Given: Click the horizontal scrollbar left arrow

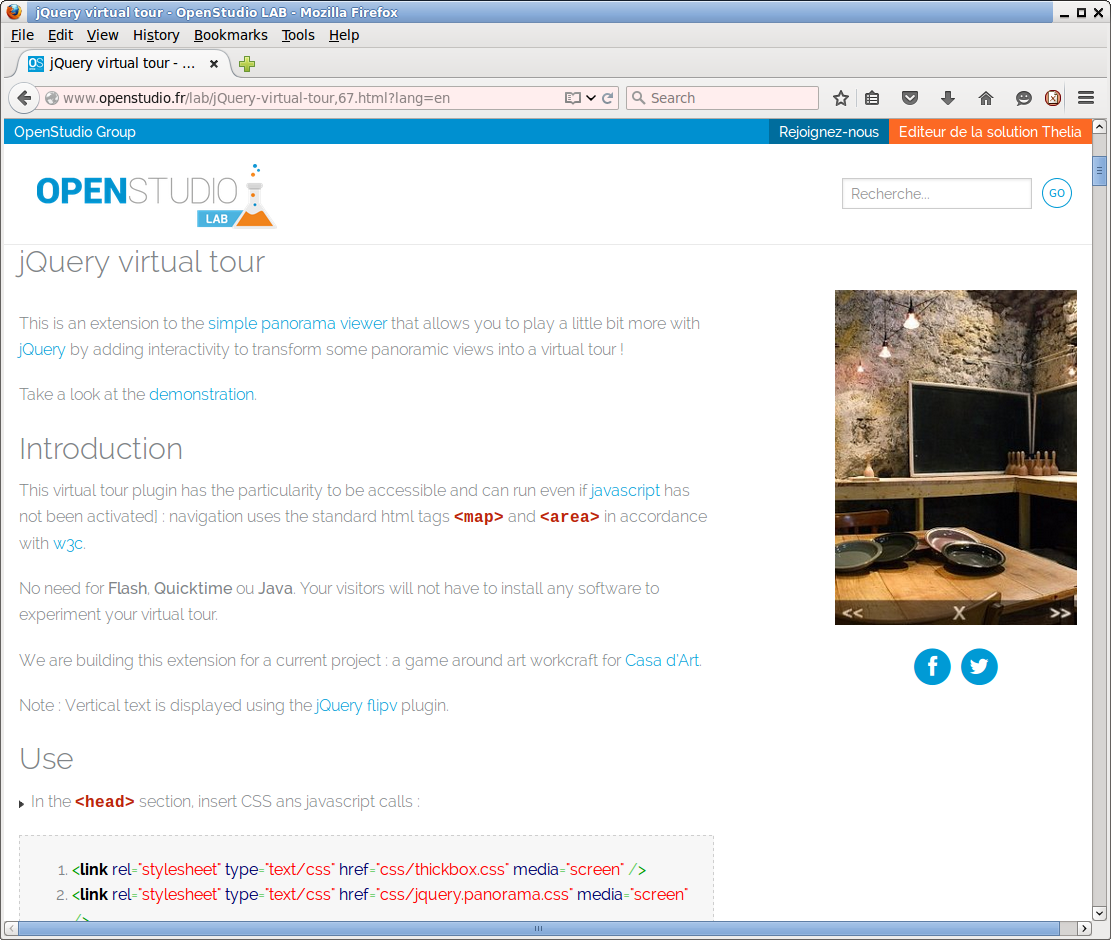Looking at the screenshot, I should tap(11, 928).
